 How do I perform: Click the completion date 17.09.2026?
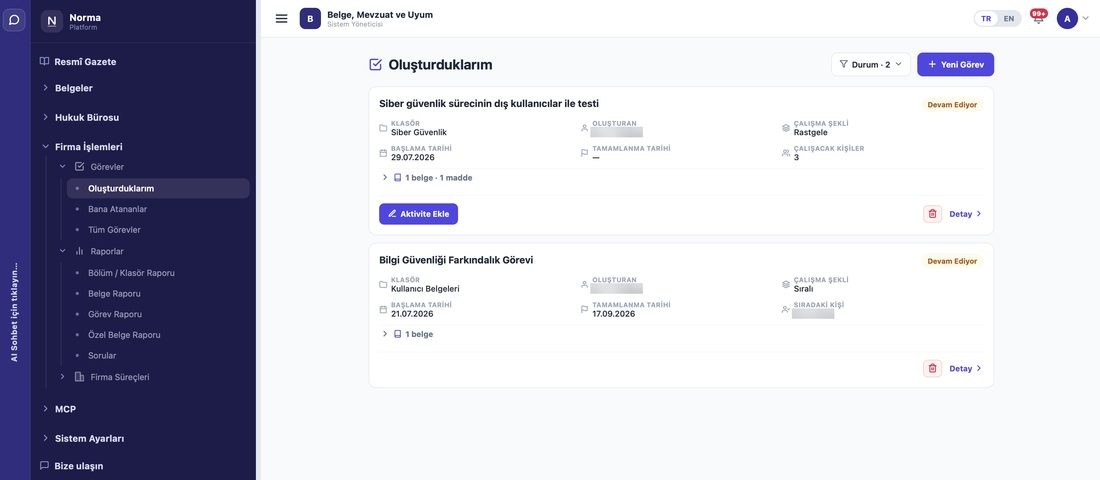tap(614, 314)
